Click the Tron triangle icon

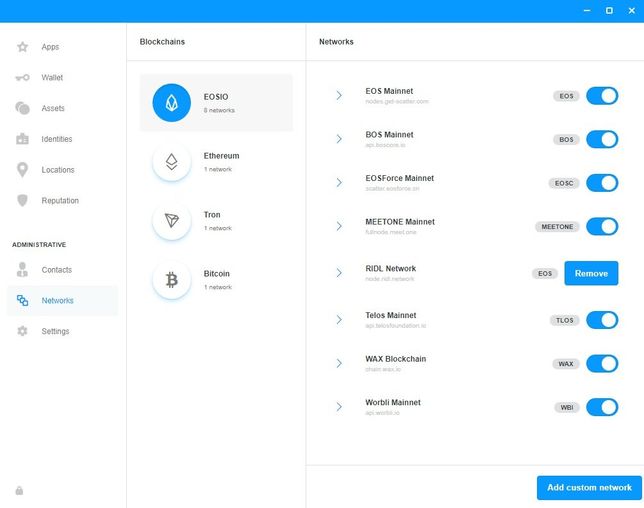171,221
